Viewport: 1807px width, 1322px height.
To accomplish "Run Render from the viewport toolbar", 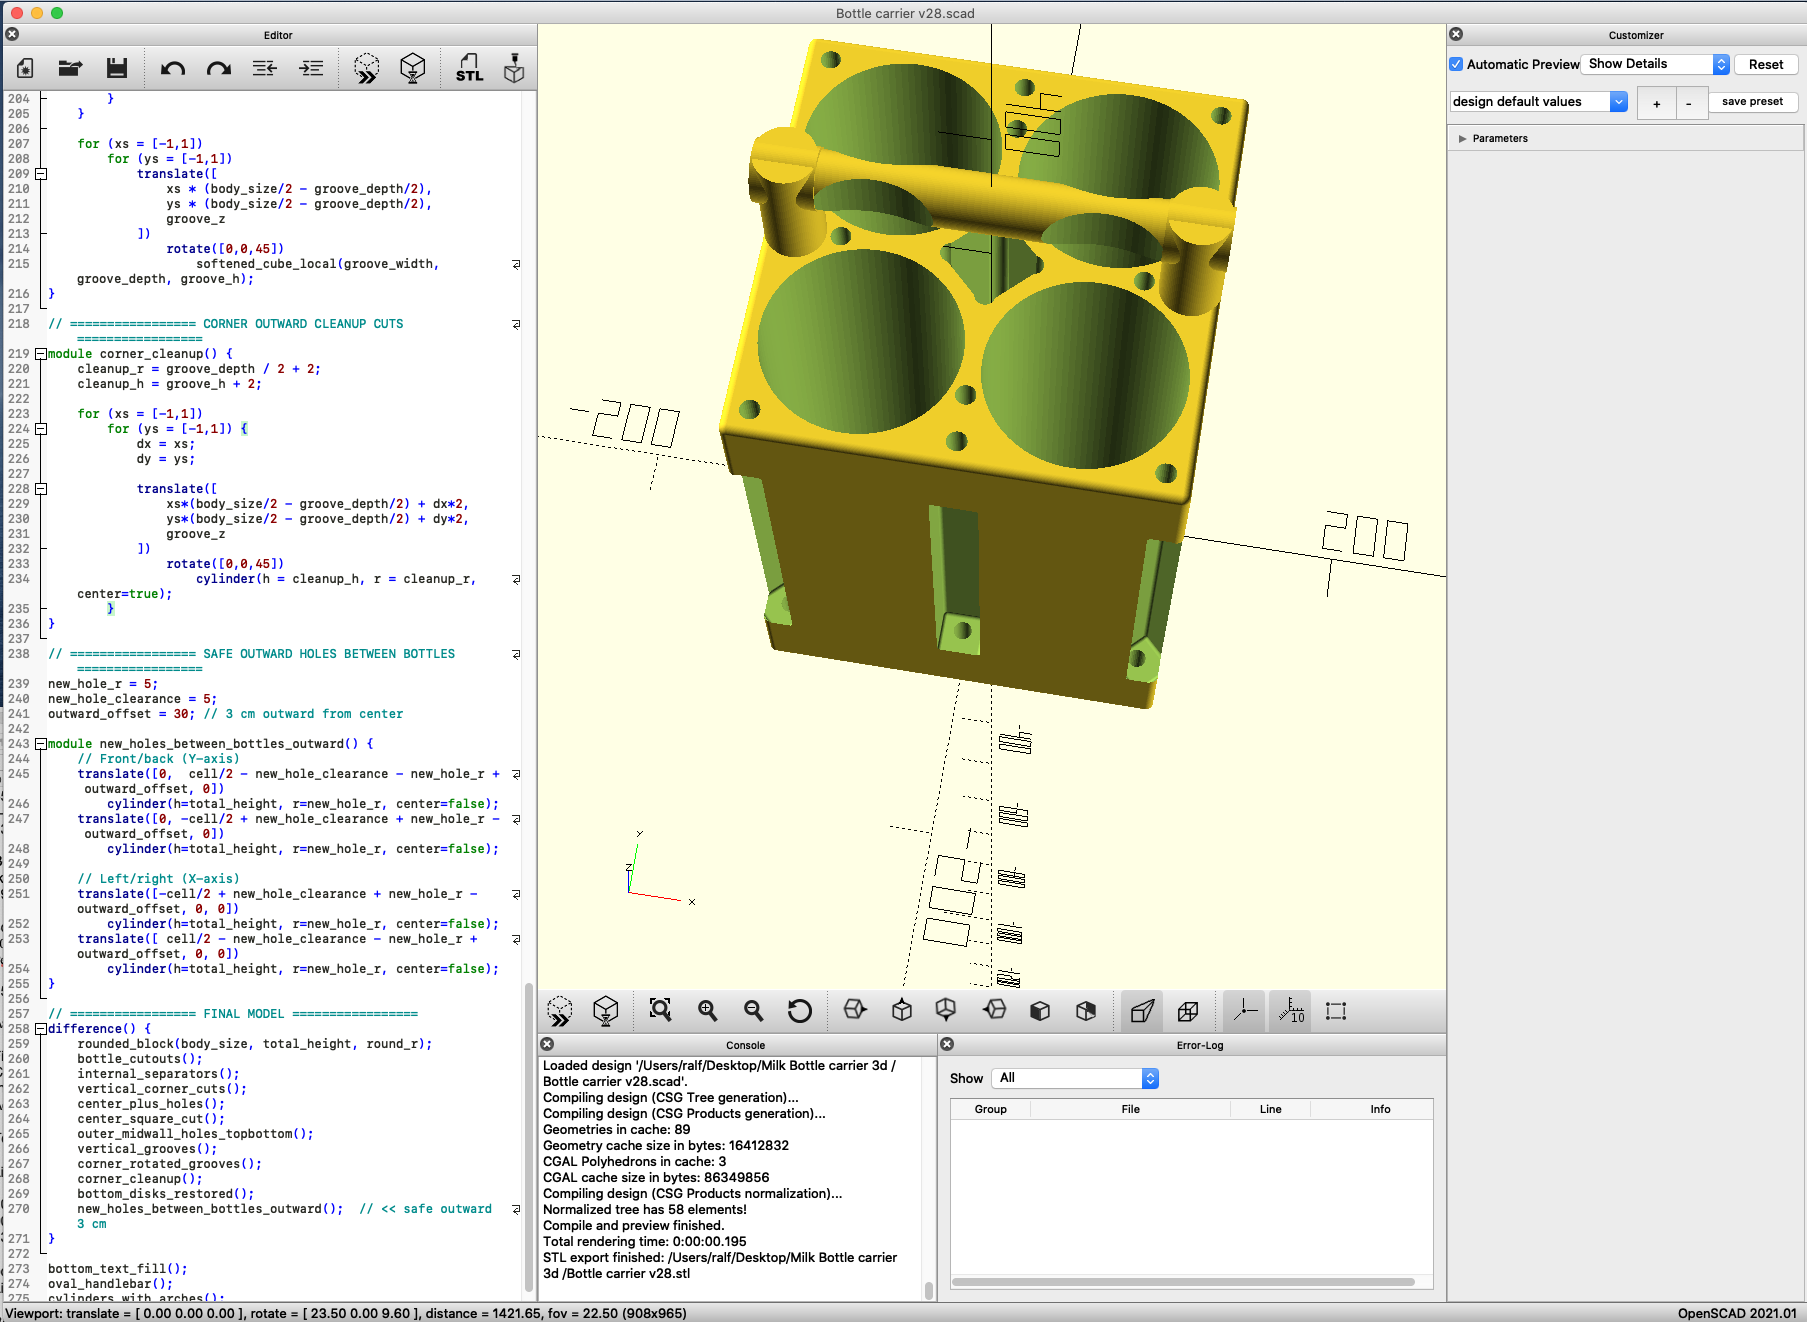I will pos(606,1011).
